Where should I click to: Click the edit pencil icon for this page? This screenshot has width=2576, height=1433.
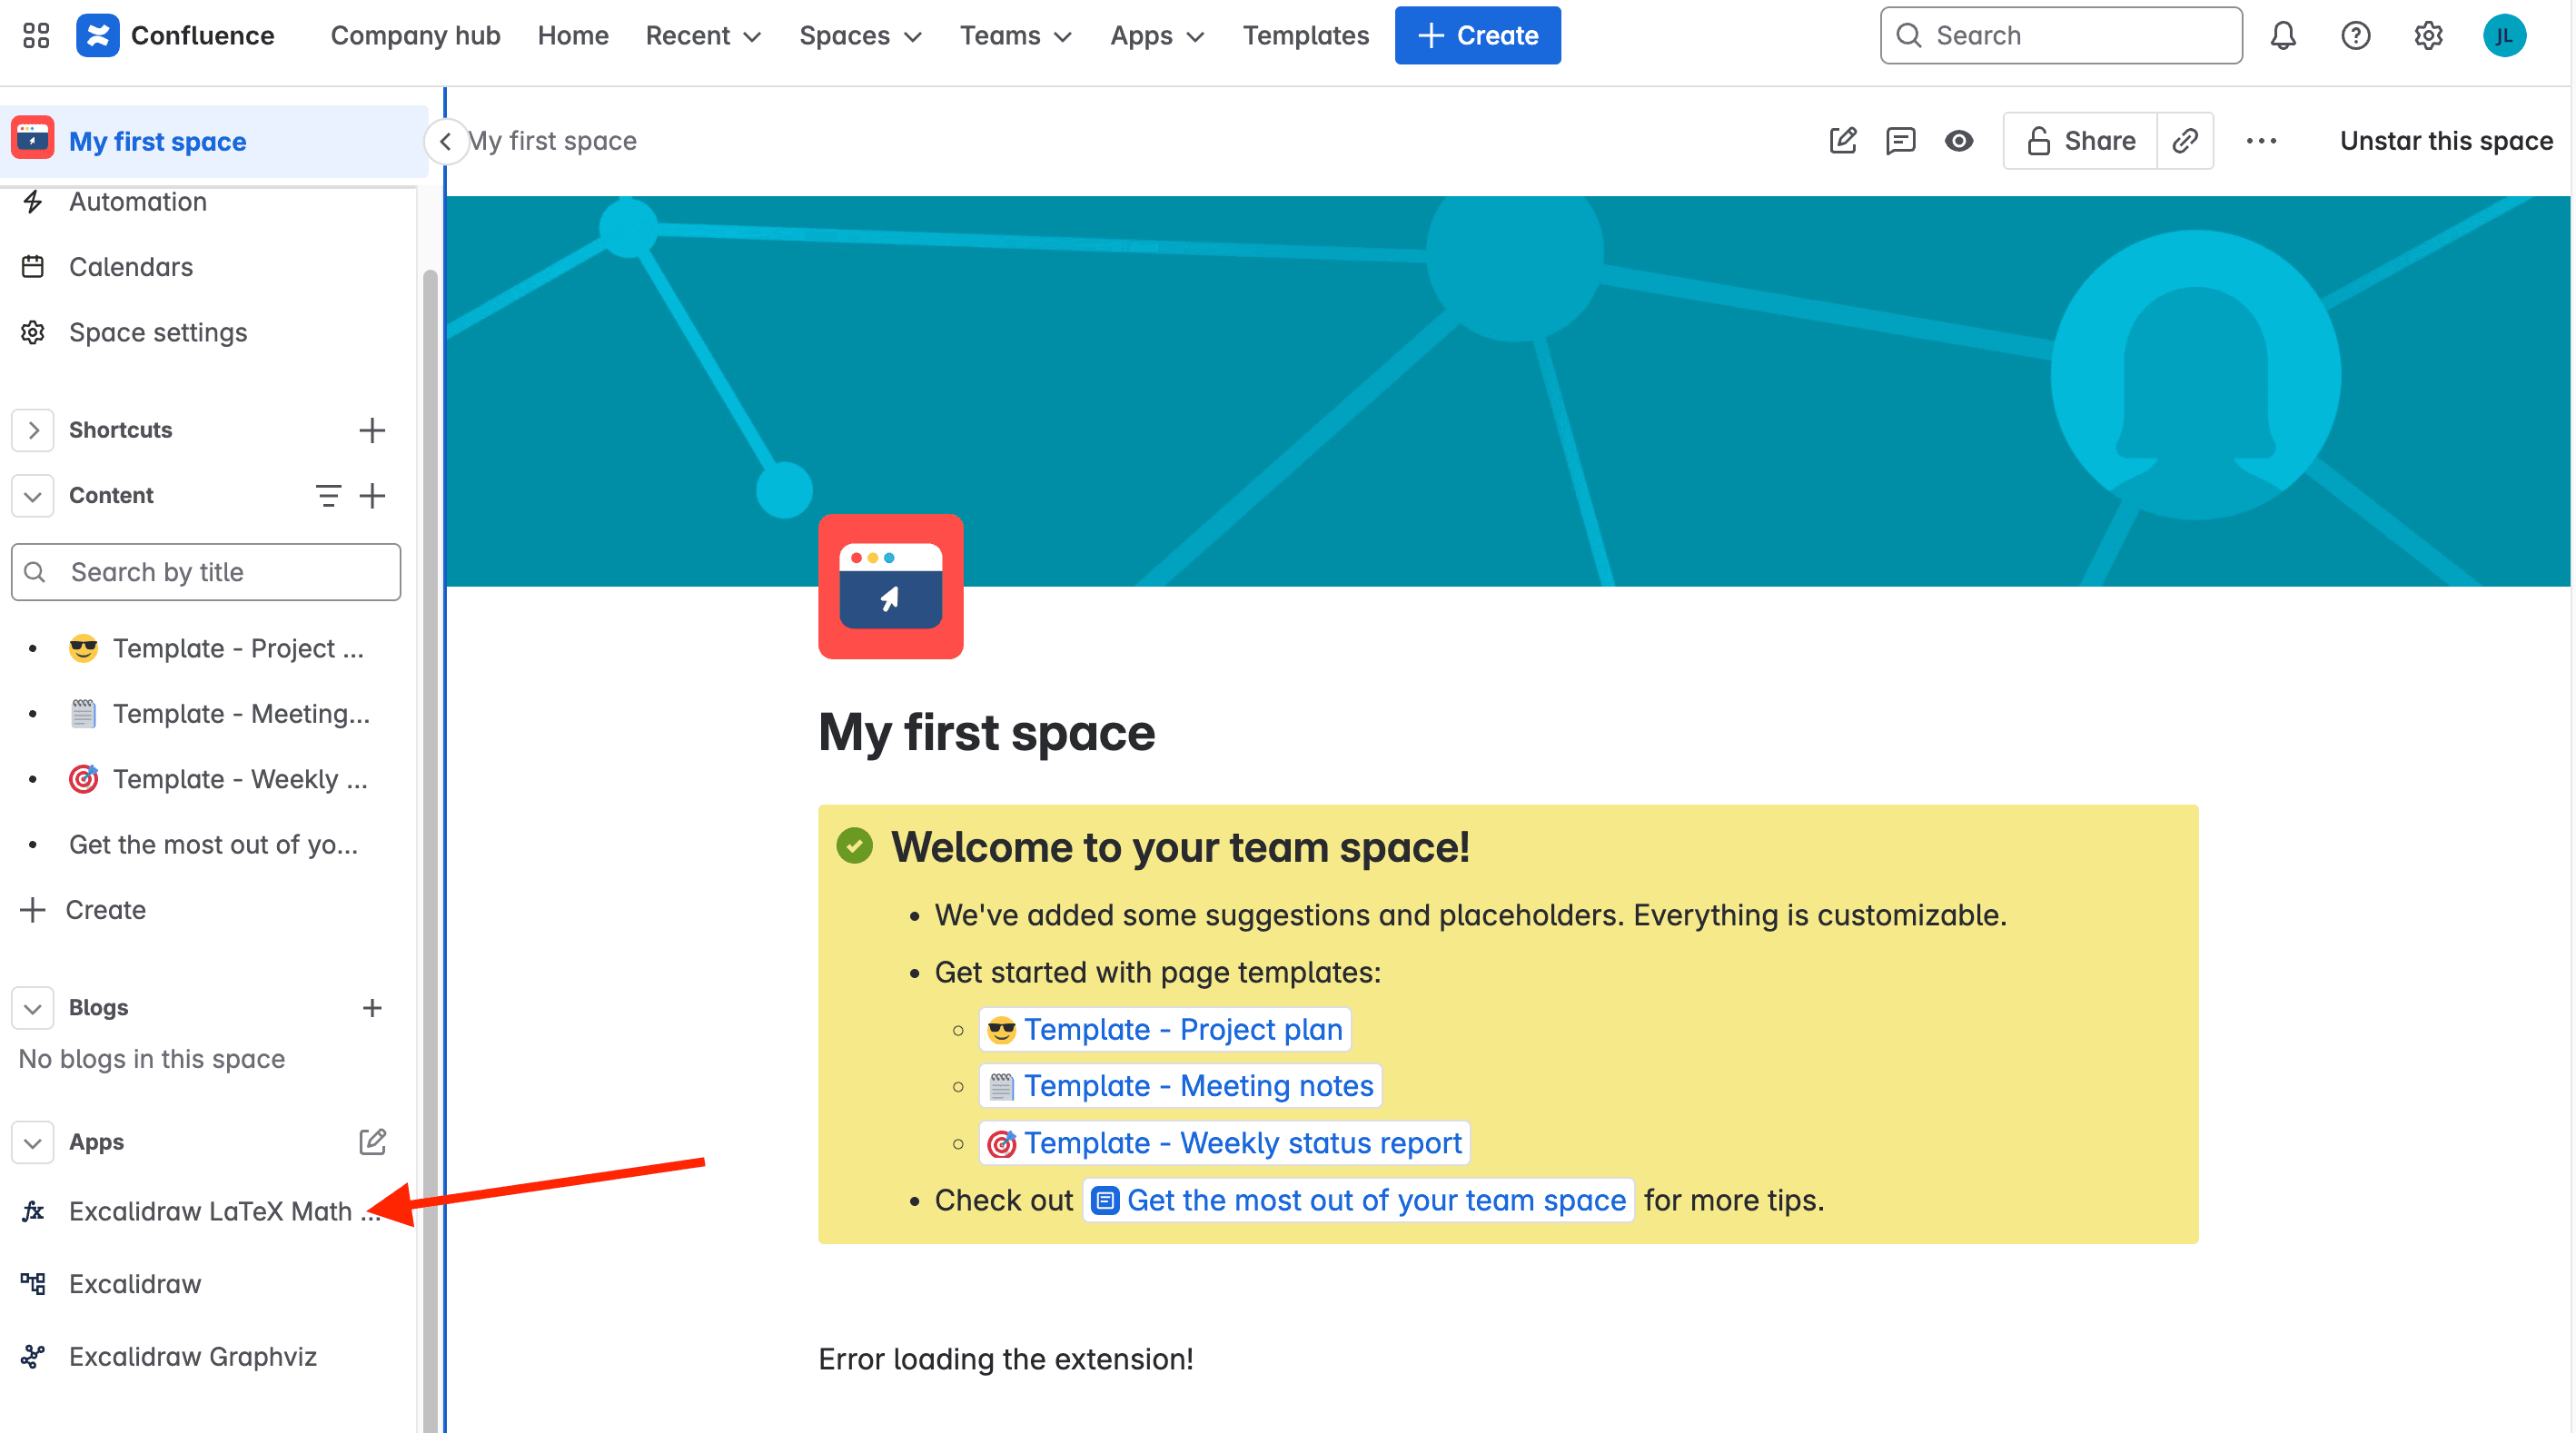(1843, 141)
